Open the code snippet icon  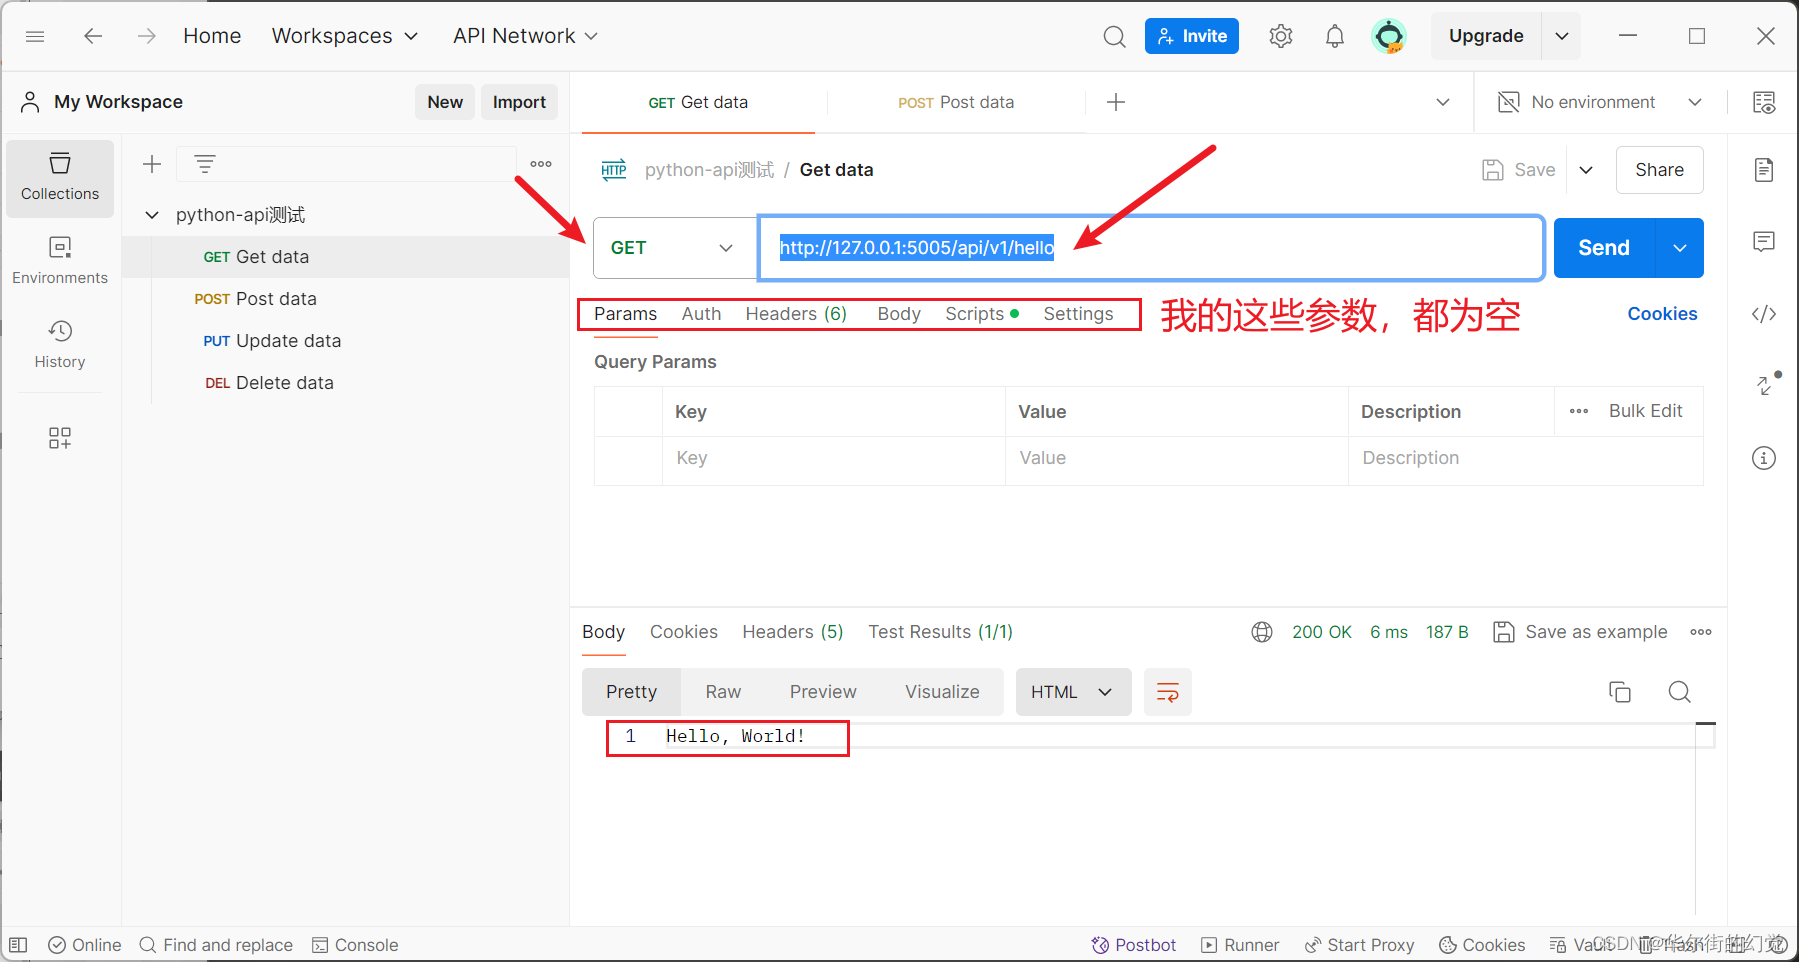click(x=1764, y=314)
